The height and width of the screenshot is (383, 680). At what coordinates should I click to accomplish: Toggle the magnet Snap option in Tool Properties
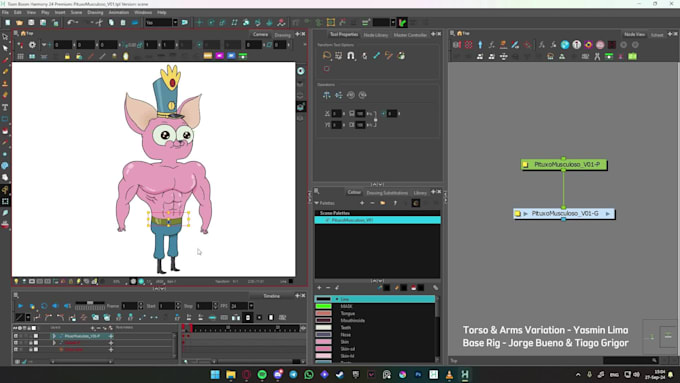tap(350, 56)
